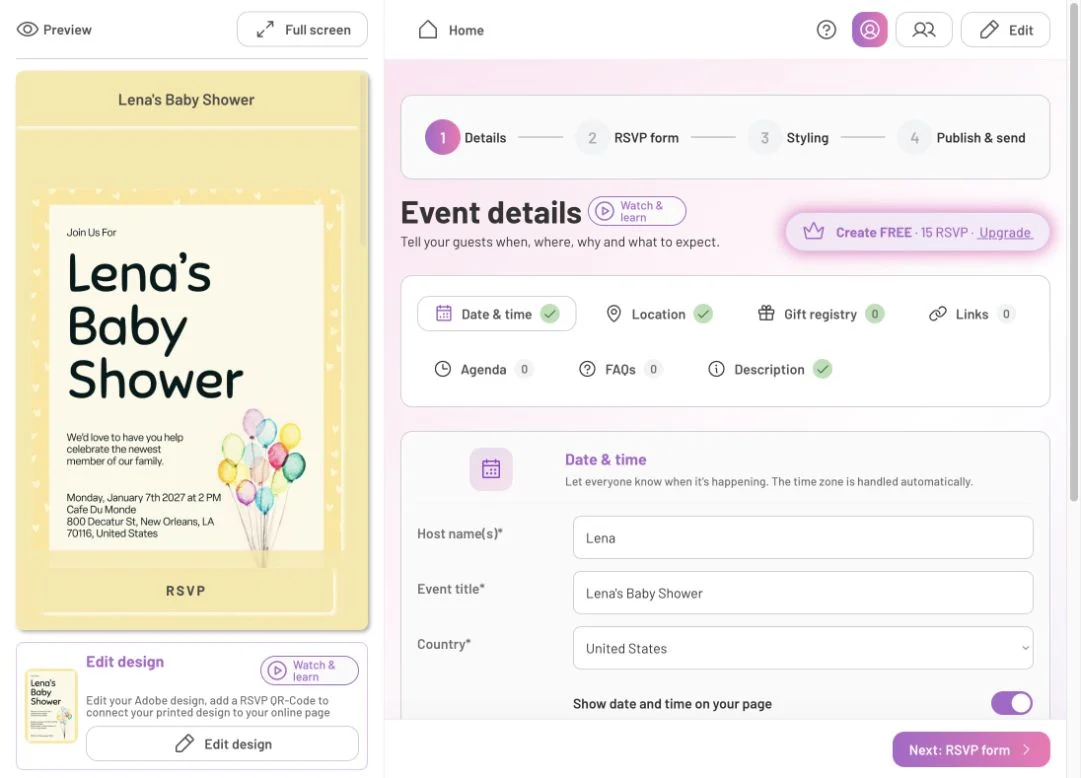Go to step 2 RSVP form
1081x778 pixels.
[x=627, y=137]
